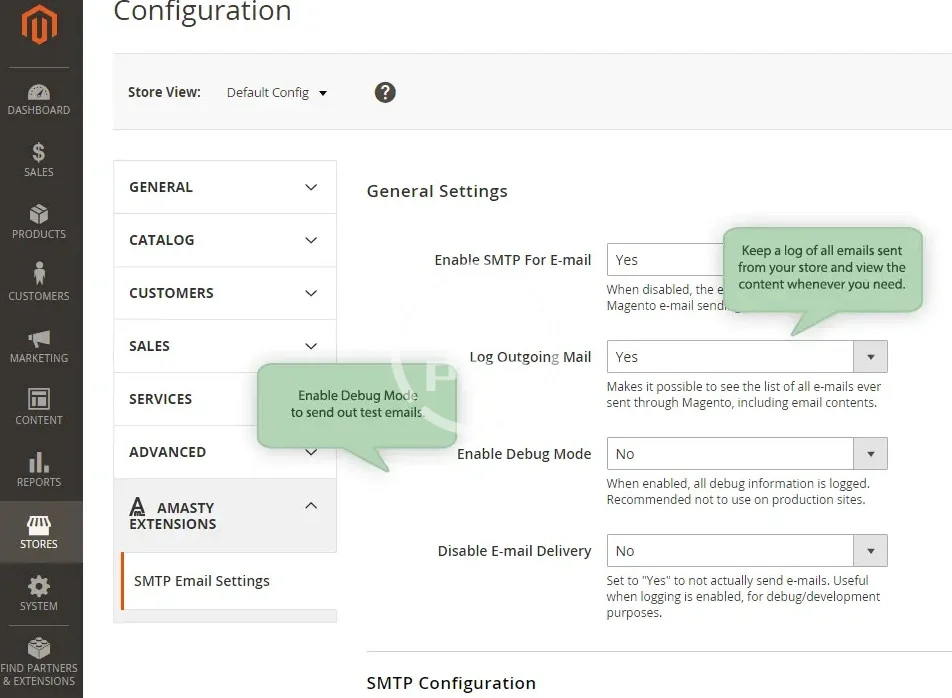Open the Sales dollar icon
The image size is (952, 698).
pos(39,153)
